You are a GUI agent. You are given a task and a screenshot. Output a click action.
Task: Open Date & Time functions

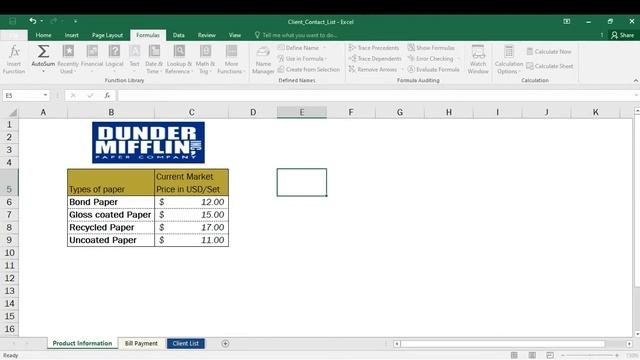(x=154, y=60)
